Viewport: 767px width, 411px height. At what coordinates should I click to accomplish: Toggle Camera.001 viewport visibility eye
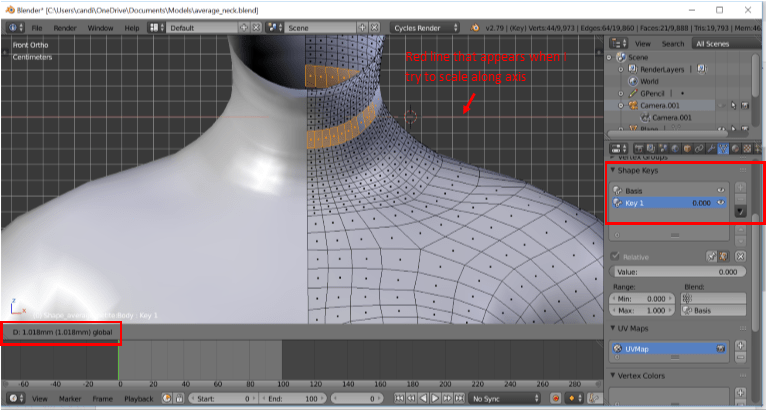point(722,105)
